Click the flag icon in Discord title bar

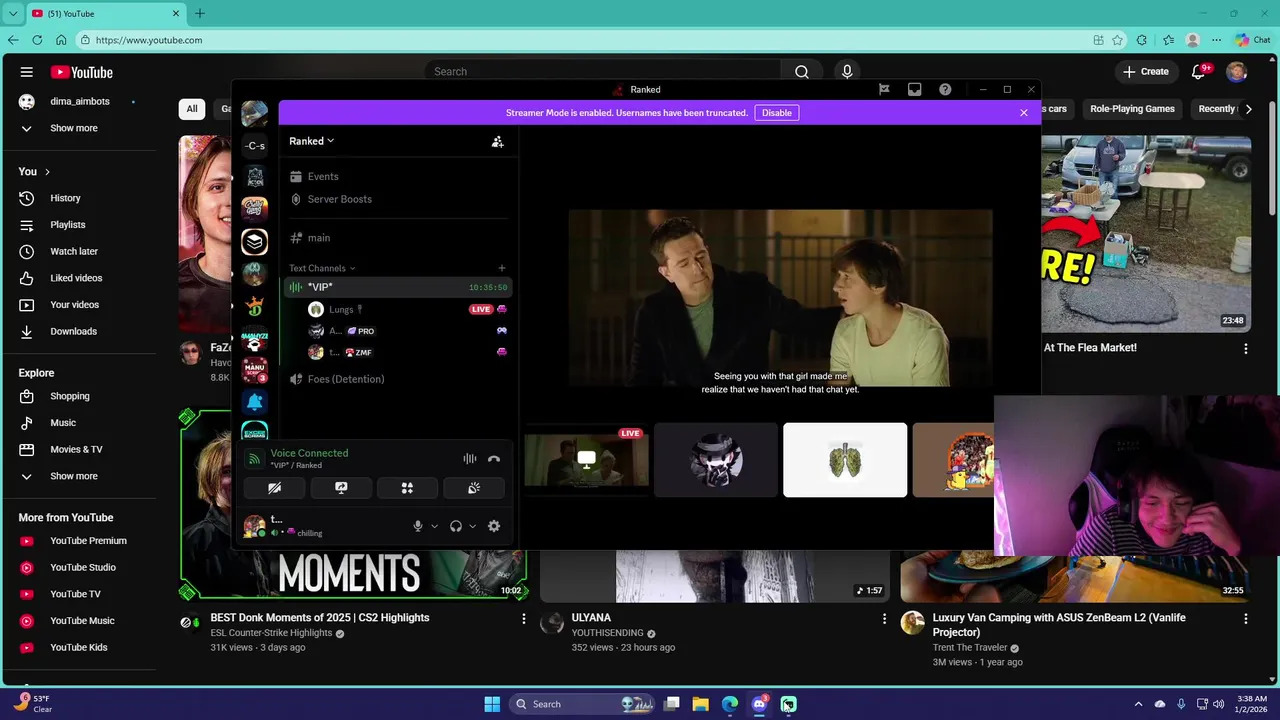tap(884, 90)
